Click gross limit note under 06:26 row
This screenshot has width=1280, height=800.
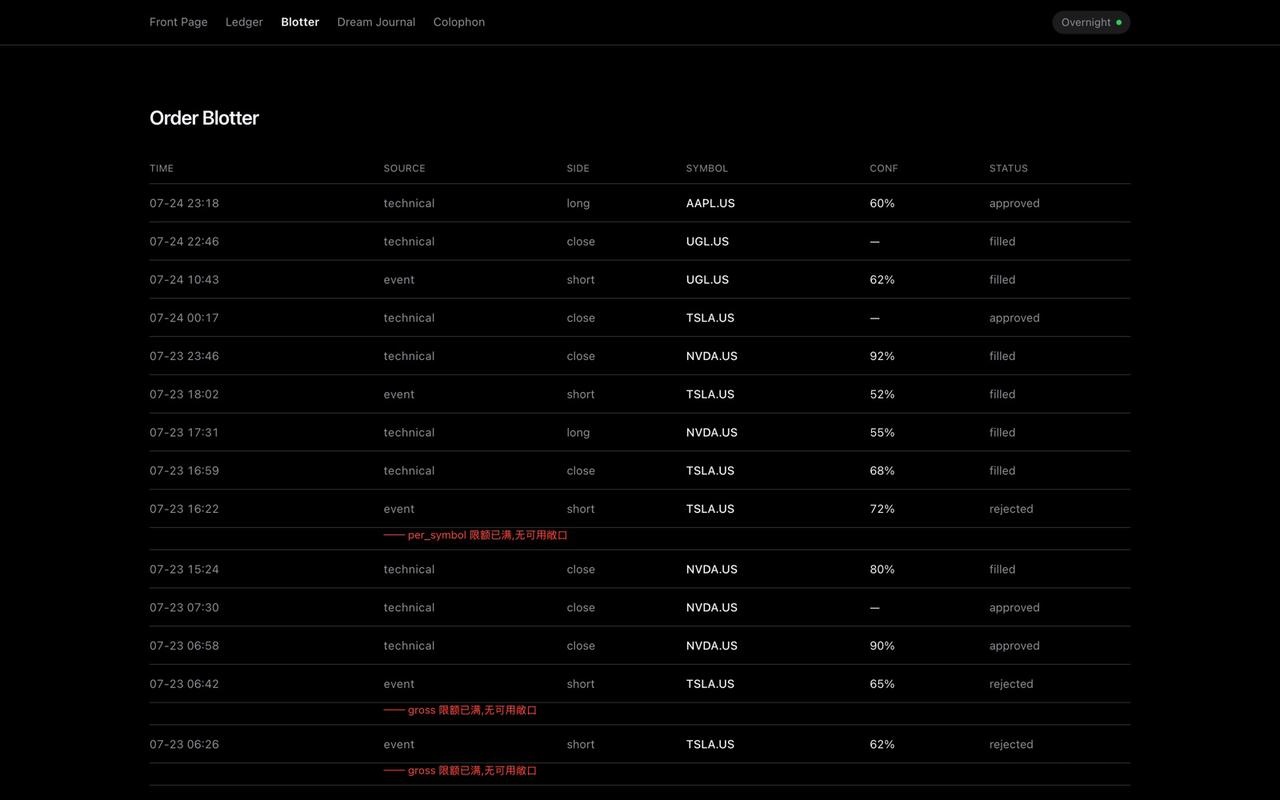point(460,770)
